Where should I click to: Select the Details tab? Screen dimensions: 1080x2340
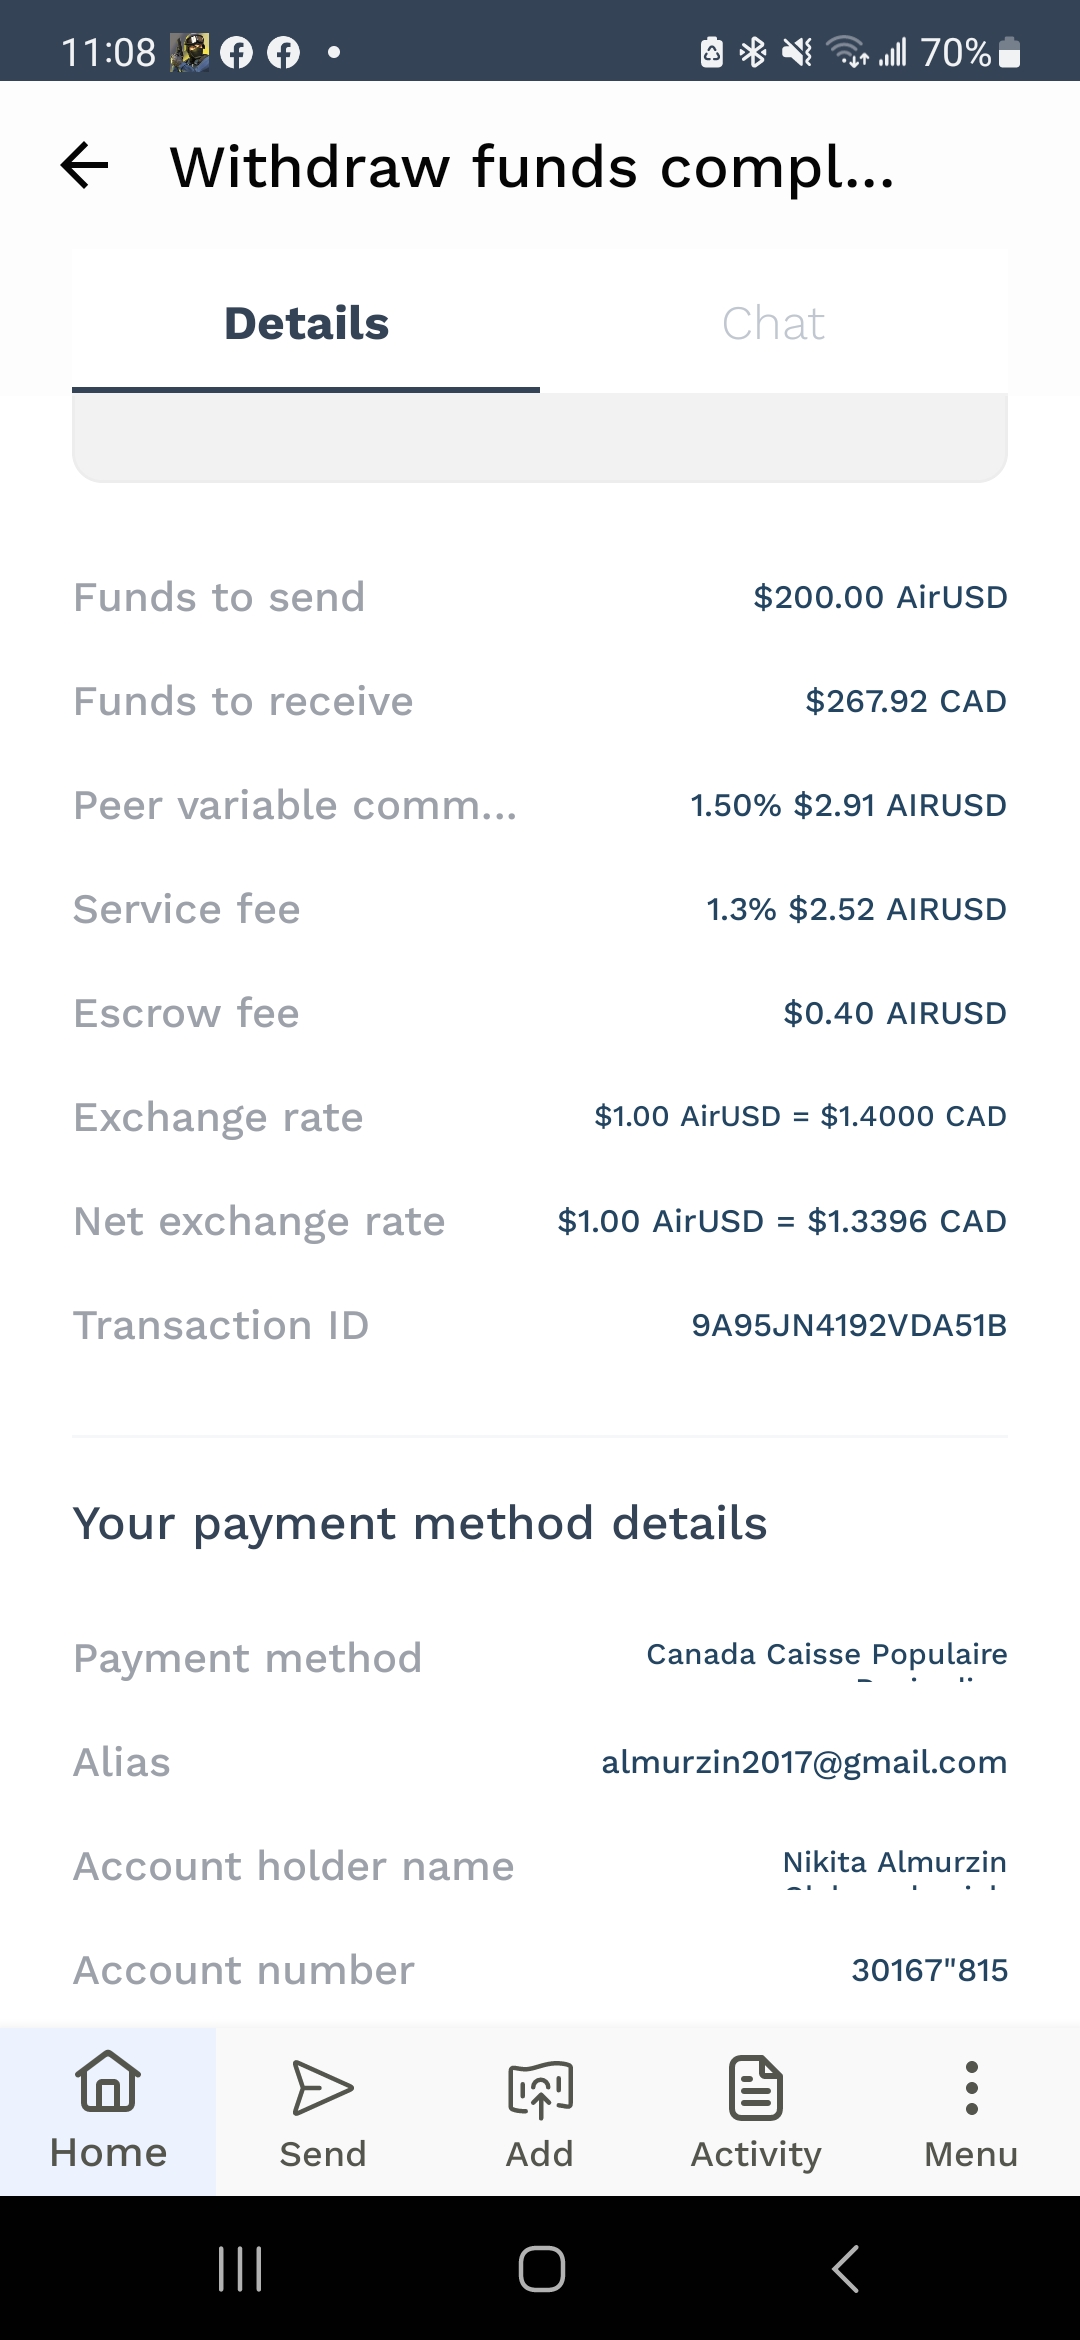pos(306,324)
